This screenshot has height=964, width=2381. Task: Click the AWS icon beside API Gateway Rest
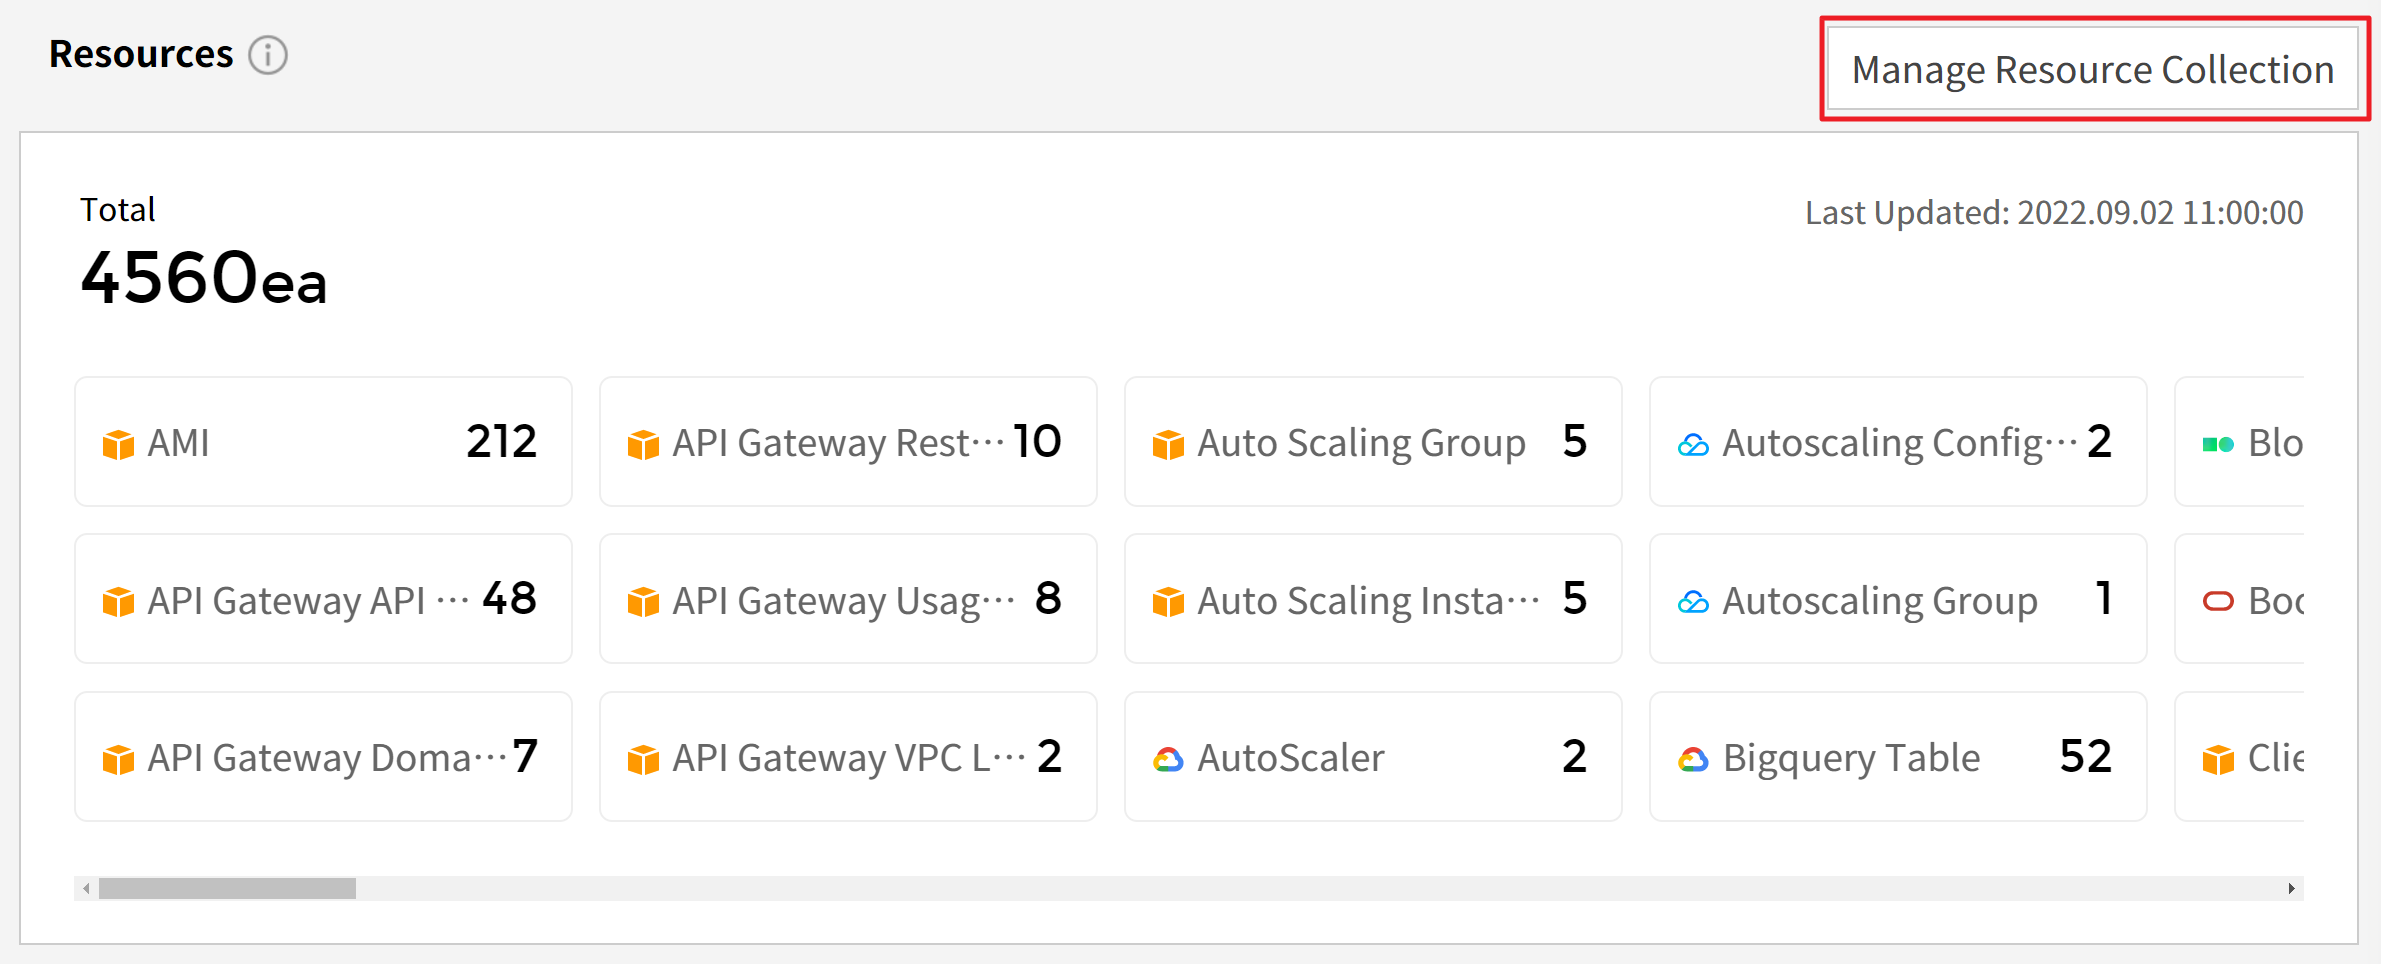pyautogui.click(x=643, y=444)
